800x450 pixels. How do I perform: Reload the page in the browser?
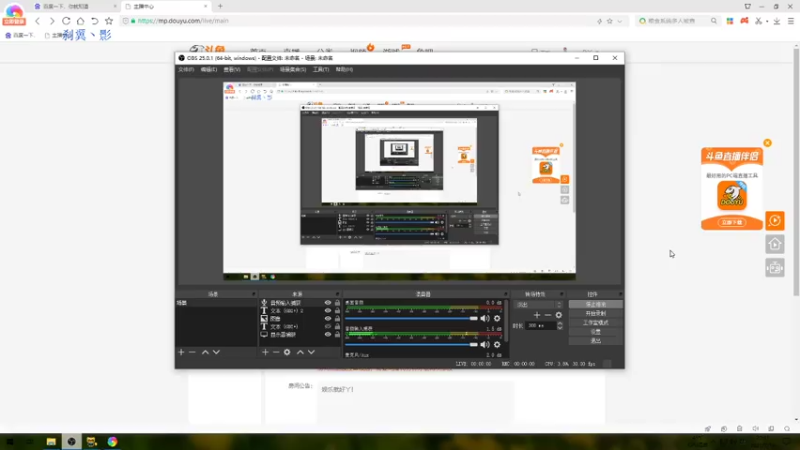66,21
